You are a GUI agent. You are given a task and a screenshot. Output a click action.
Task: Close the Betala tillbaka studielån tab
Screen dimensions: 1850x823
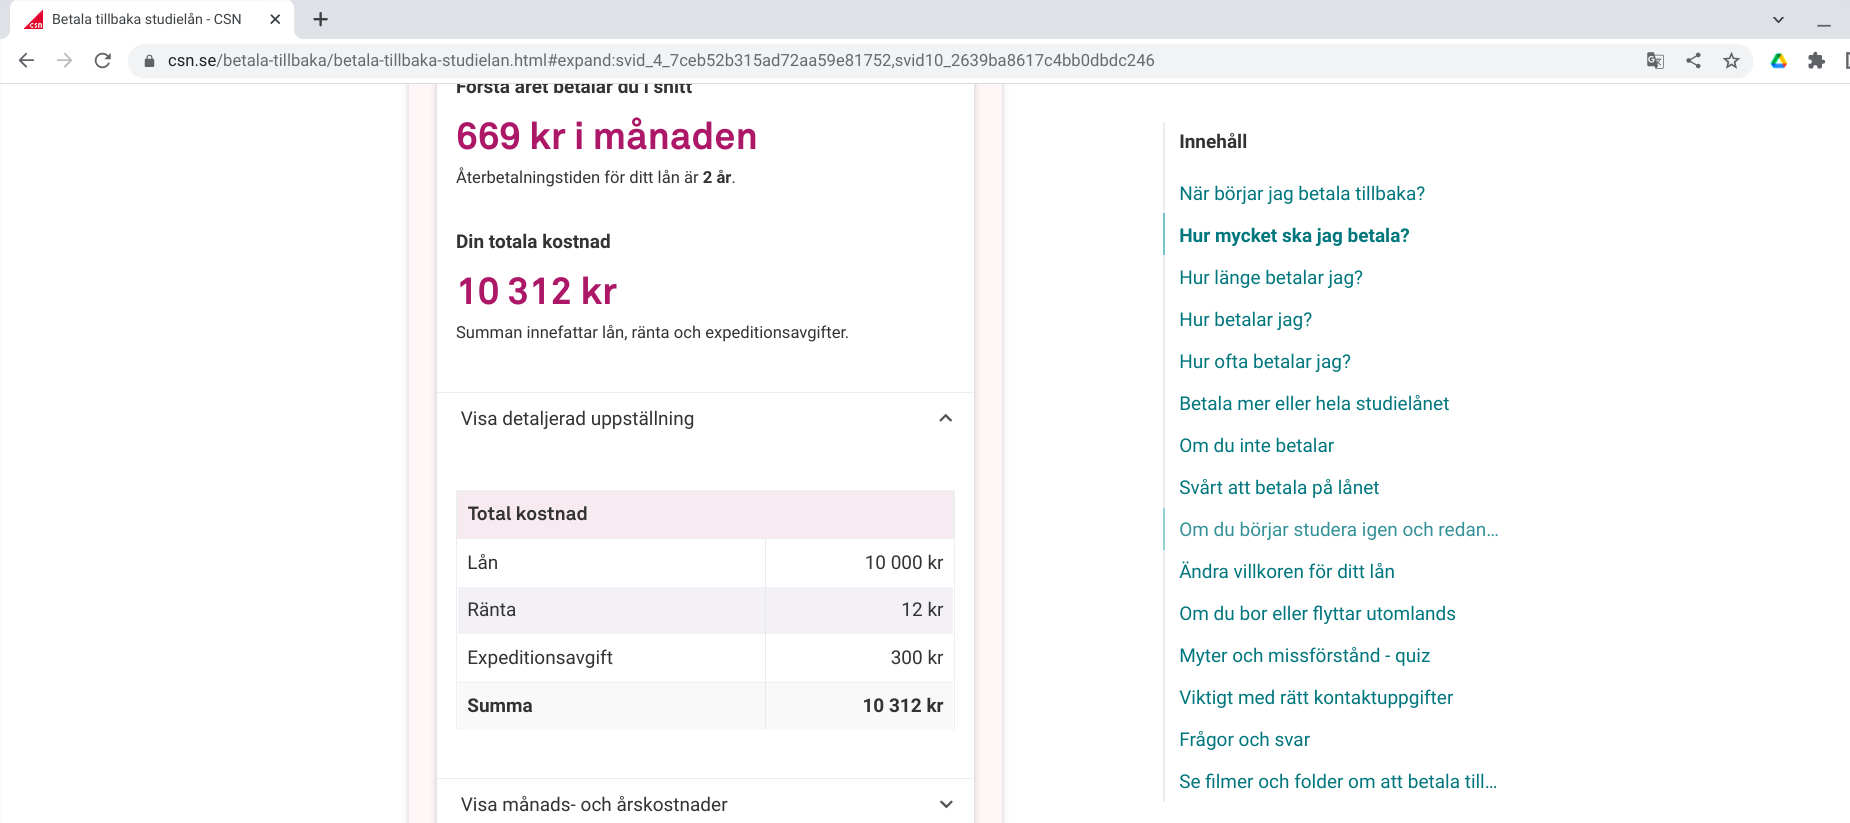pyautogui.click(x=275, y=19)
